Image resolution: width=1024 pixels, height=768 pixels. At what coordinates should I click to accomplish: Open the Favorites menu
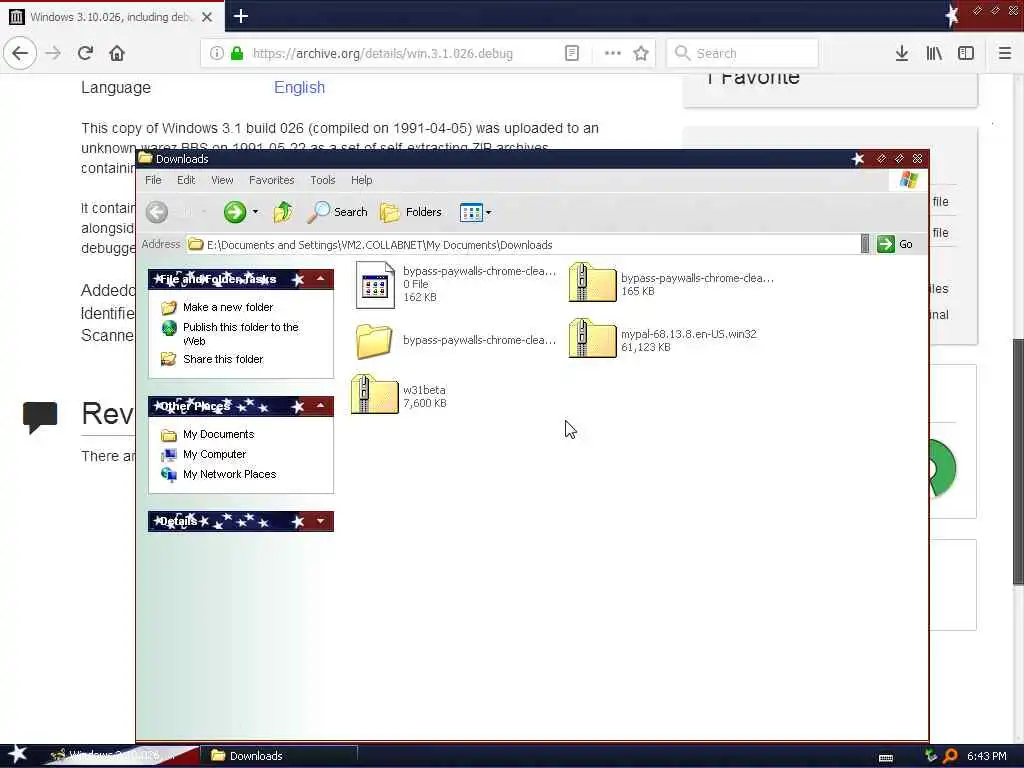(272, 180)
